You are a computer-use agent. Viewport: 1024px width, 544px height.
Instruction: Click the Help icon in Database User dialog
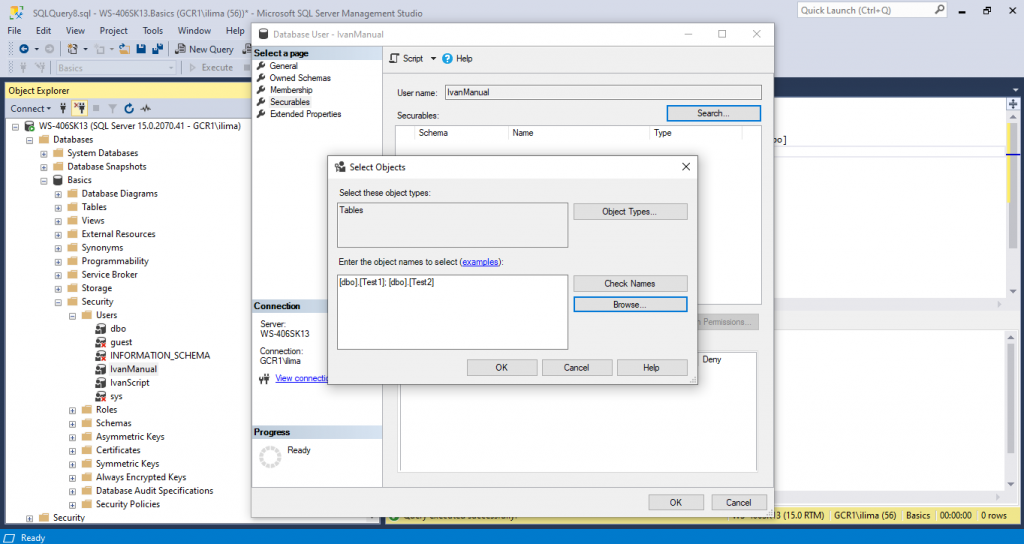point(447,59)
